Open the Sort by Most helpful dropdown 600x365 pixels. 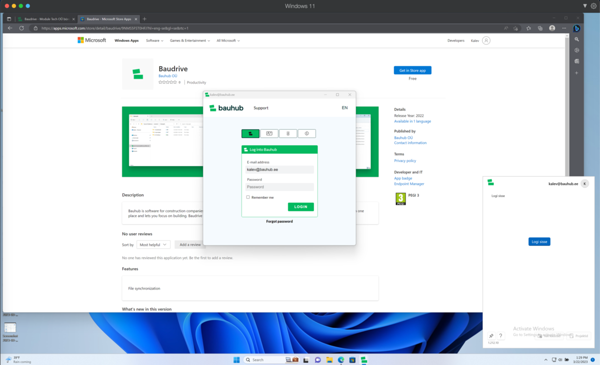point(153,244)
